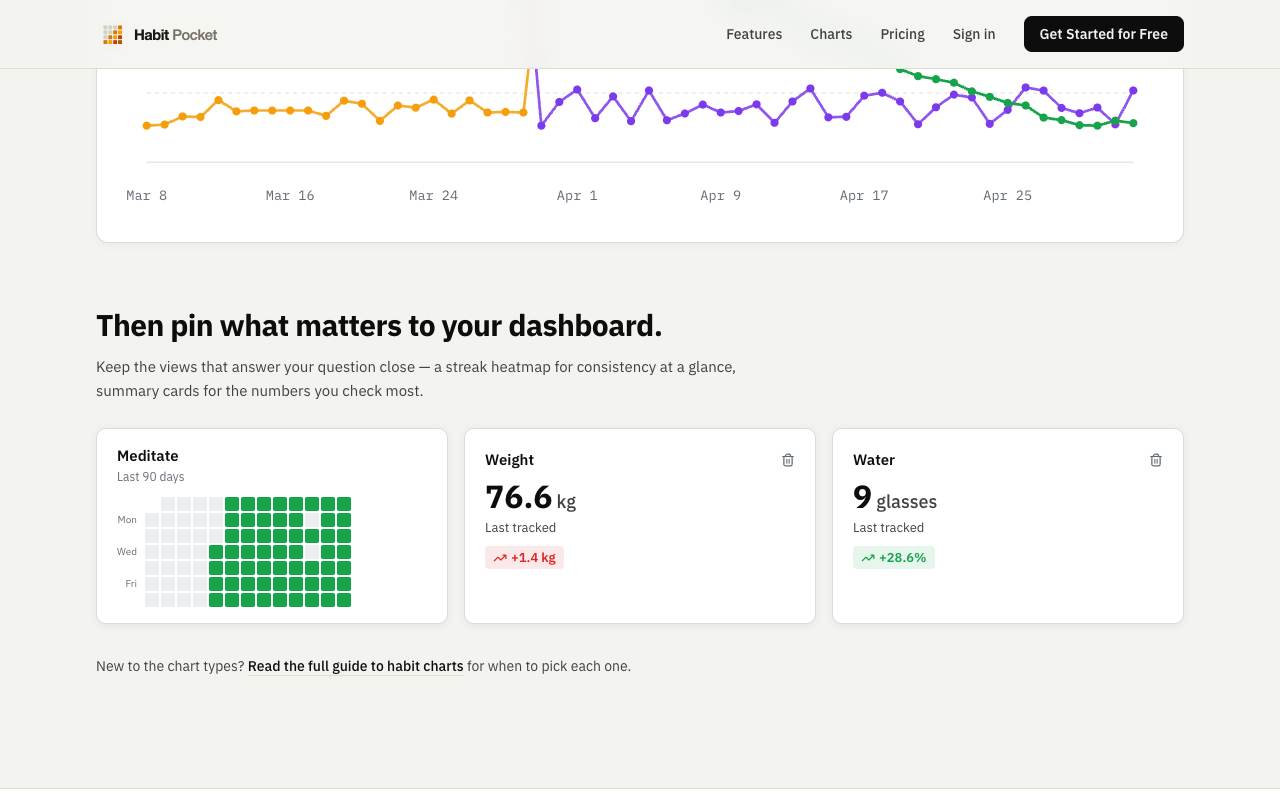Click the green upward trend icon on Water card
This screenshot has height=800, width=1280.
coord(868,558)
